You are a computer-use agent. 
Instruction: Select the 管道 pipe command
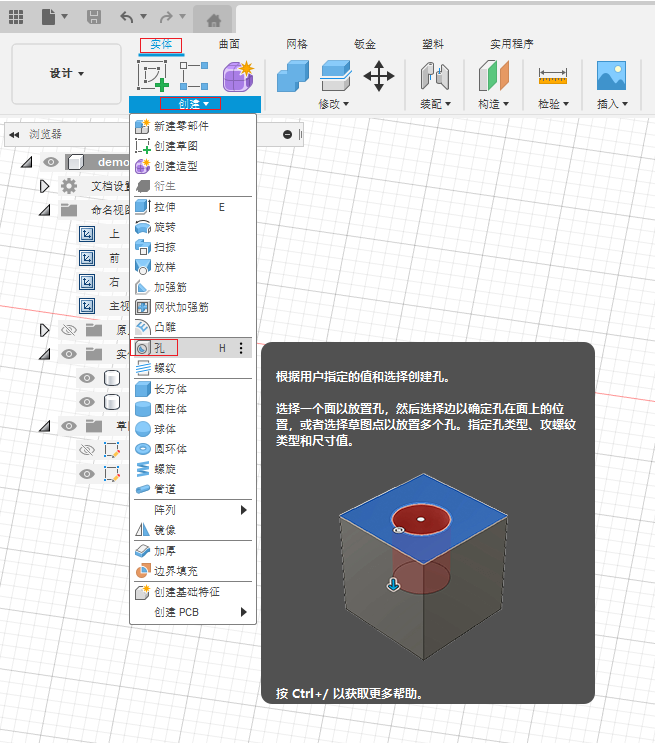[193, 489]
